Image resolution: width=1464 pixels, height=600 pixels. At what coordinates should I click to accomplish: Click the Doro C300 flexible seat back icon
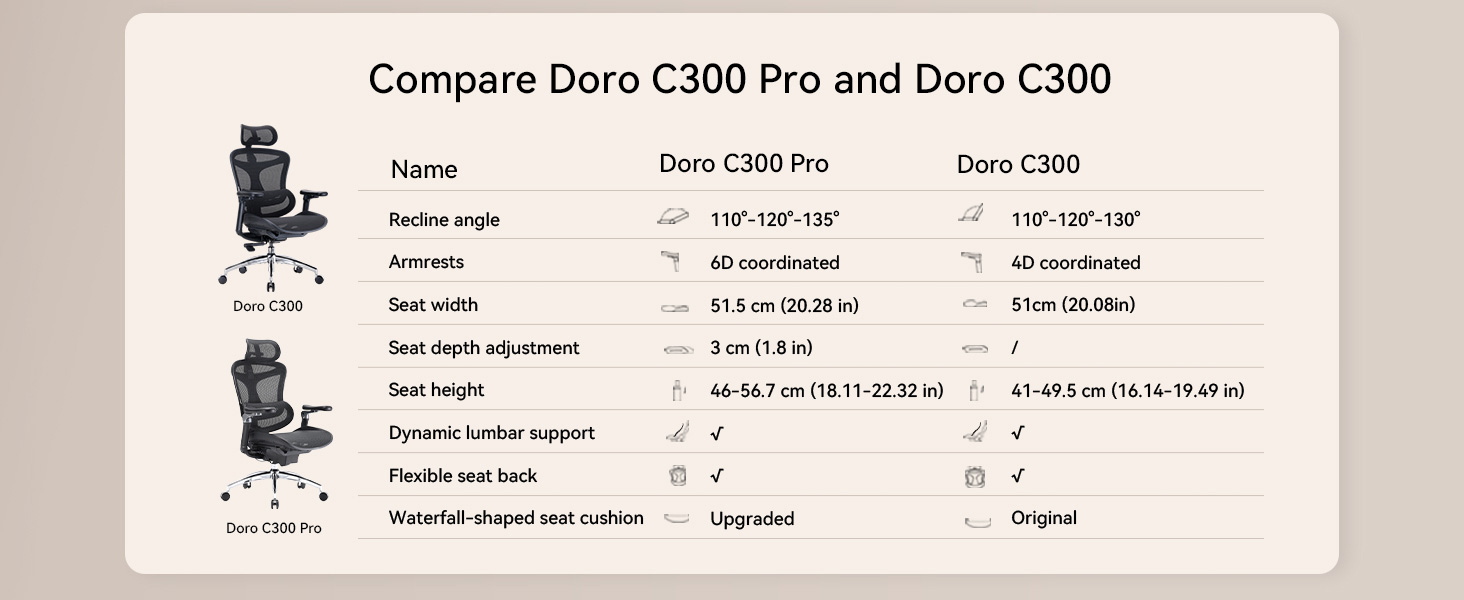tap(975, 476)
